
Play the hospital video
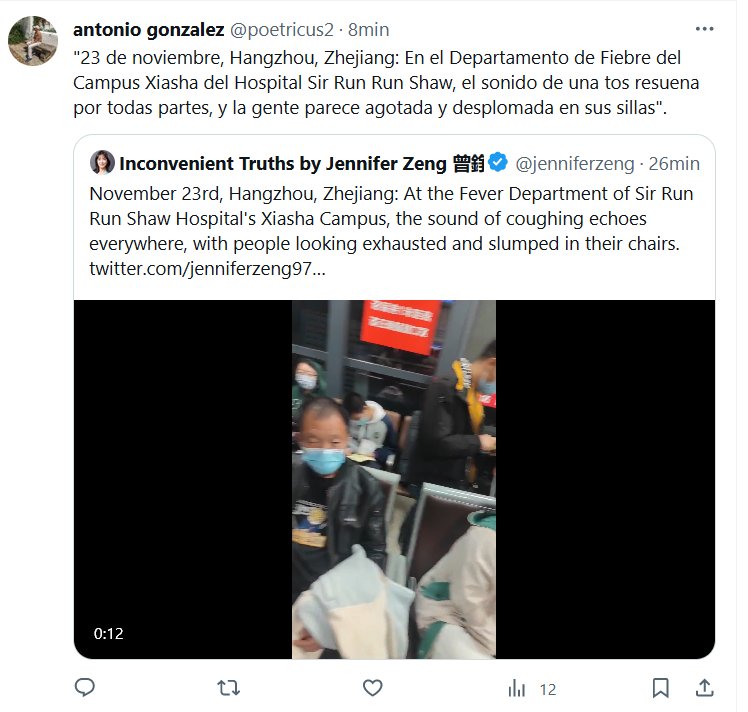pyautogui.click(x=394, y=479)
